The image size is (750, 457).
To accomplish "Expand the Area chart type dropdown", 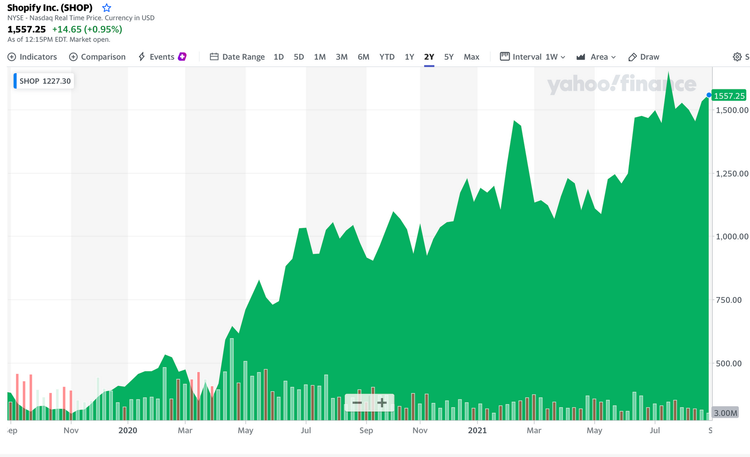I will point(596,57).
